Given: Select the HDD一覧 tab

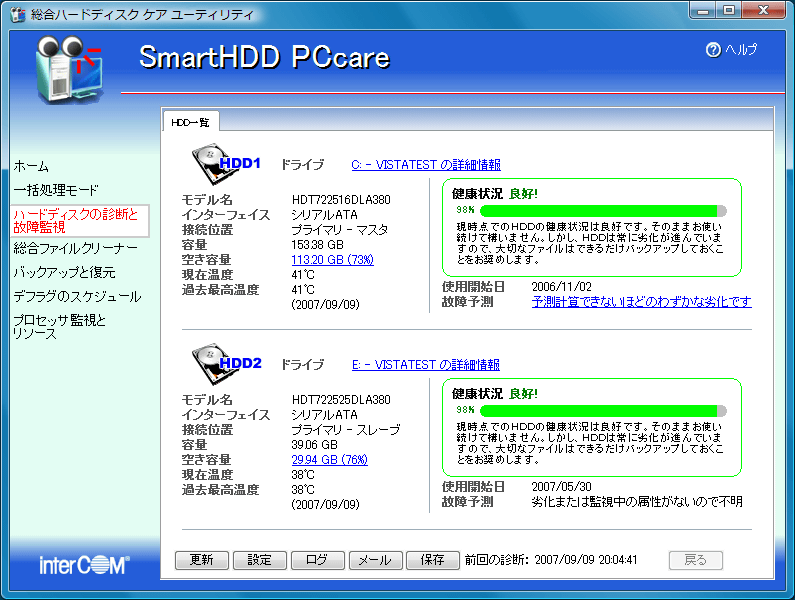Looking at the screenshot, I should tap(190, 122).
